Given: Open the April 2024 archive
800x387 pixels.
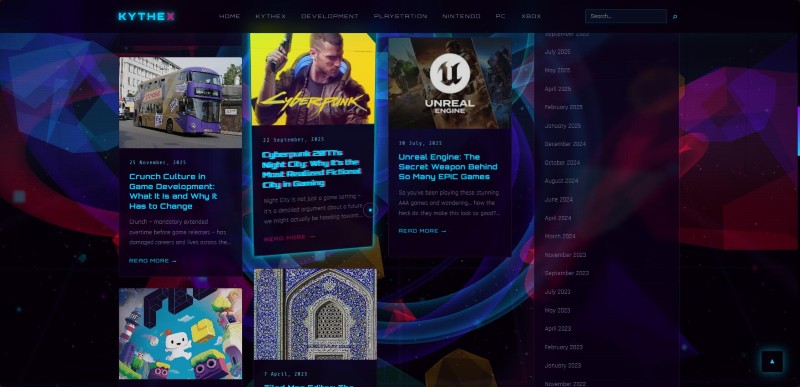Looking at the screenshot, I should pos(558,218).
